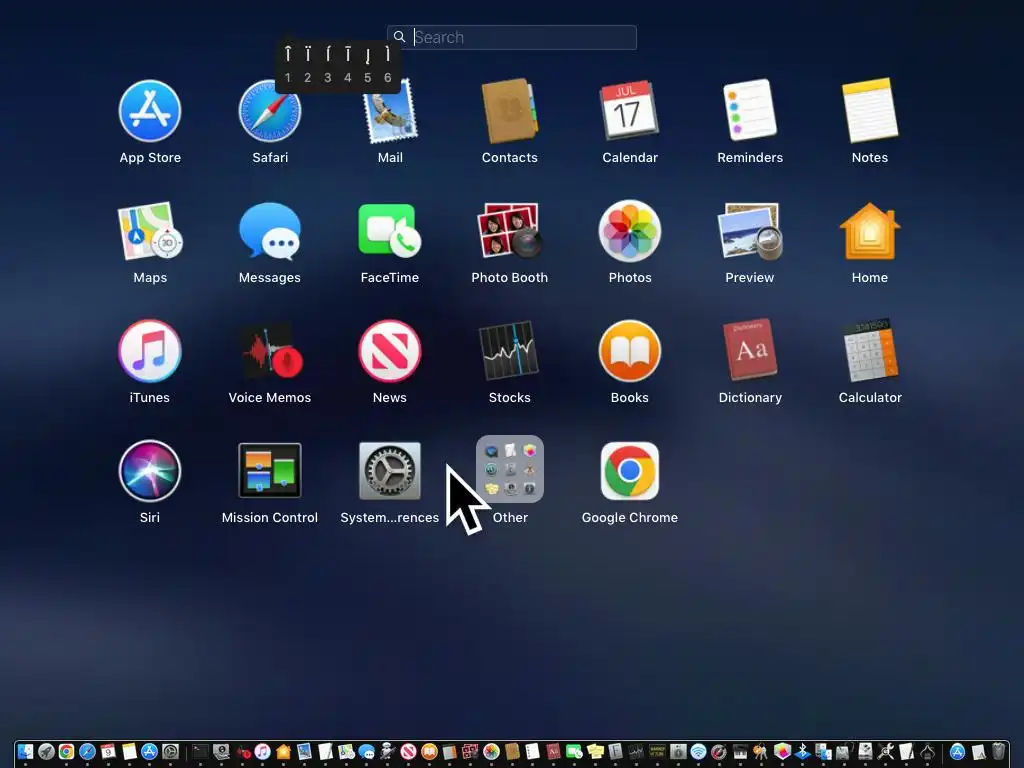Open Messages from the Launchpad grid
The height and width of the screenshot is (768, 1024).
pyautogui.click(x=270, y=231)
